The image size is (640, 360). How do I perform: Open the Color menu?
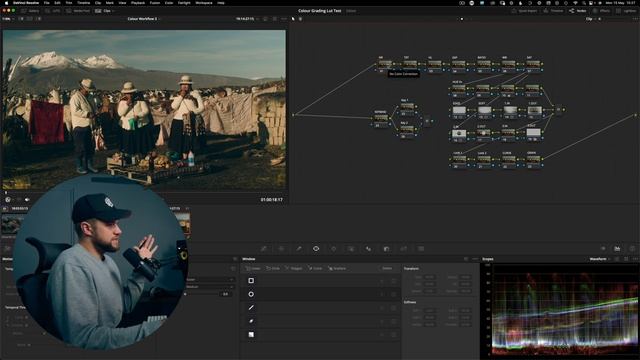click(x=169, y=3)
